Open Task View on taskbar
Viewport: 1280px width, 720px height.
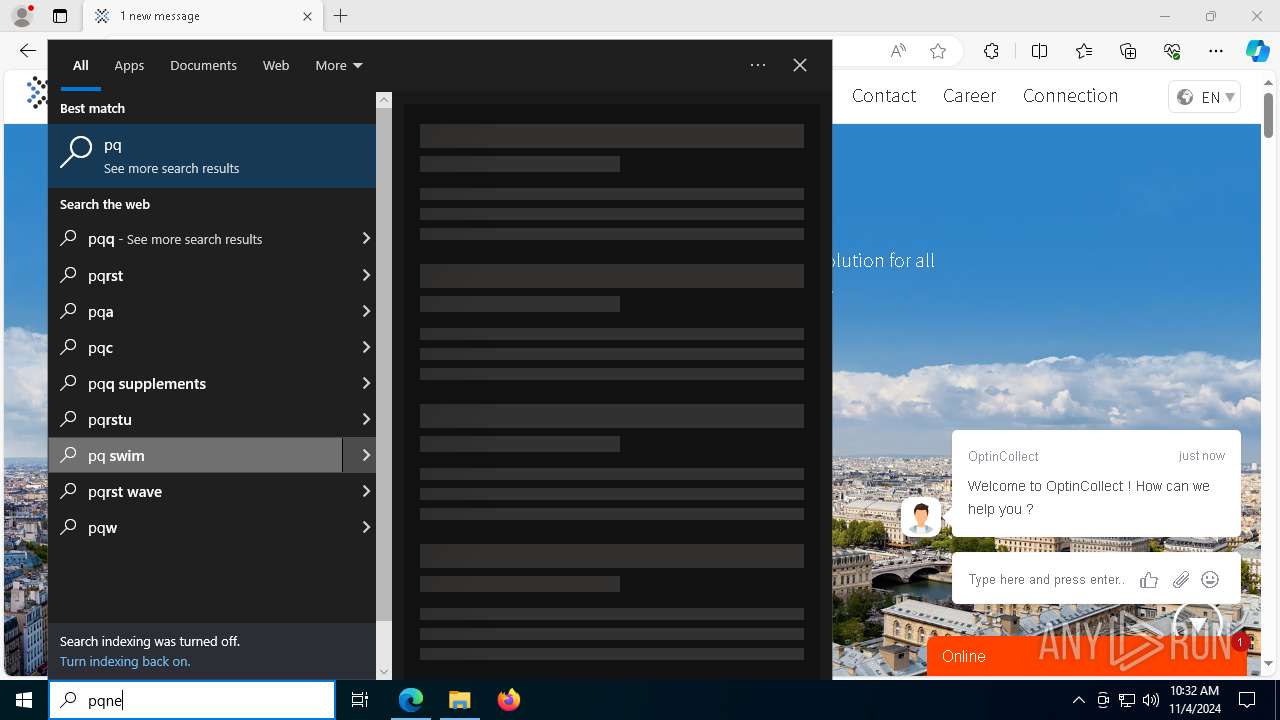(360, 700)
